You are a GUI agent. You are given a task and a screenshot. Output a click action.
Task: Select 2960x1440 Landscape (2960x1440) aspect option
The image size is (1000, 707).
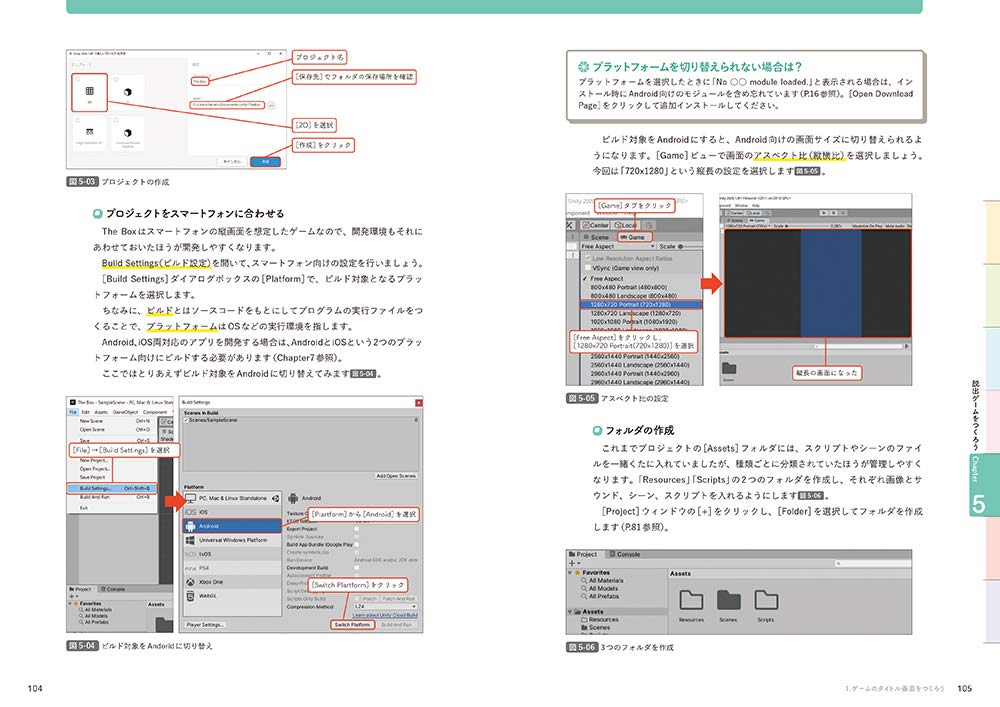pos(640,382)
